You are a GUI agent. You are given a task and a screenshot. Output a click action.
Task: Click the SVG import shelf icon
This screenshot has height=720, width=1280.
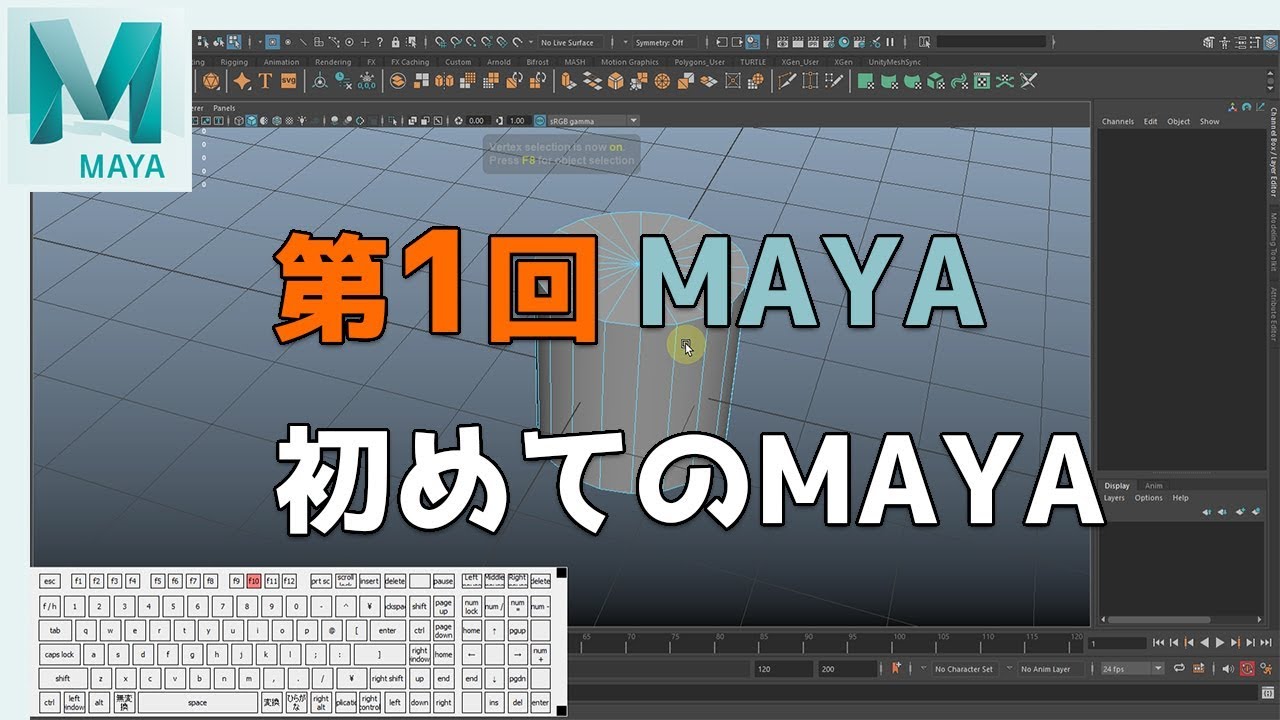289,82
